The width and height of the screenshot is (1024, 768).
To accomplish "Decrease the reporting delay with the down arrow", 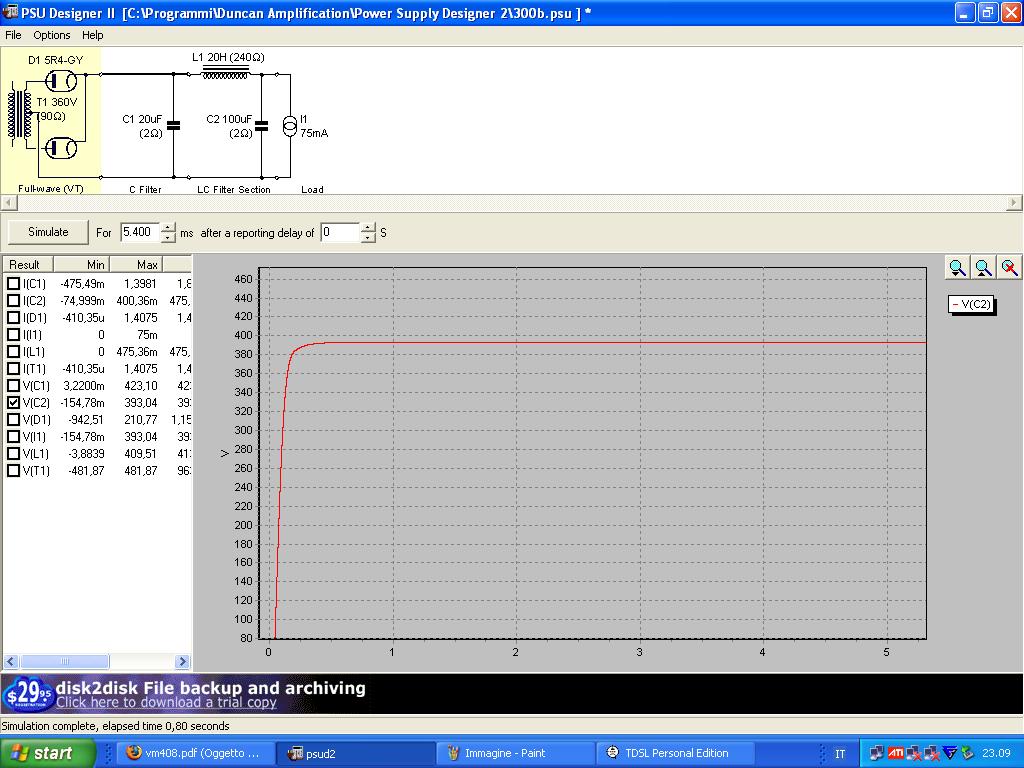I will pyautogui.click(x=368, y=237).
